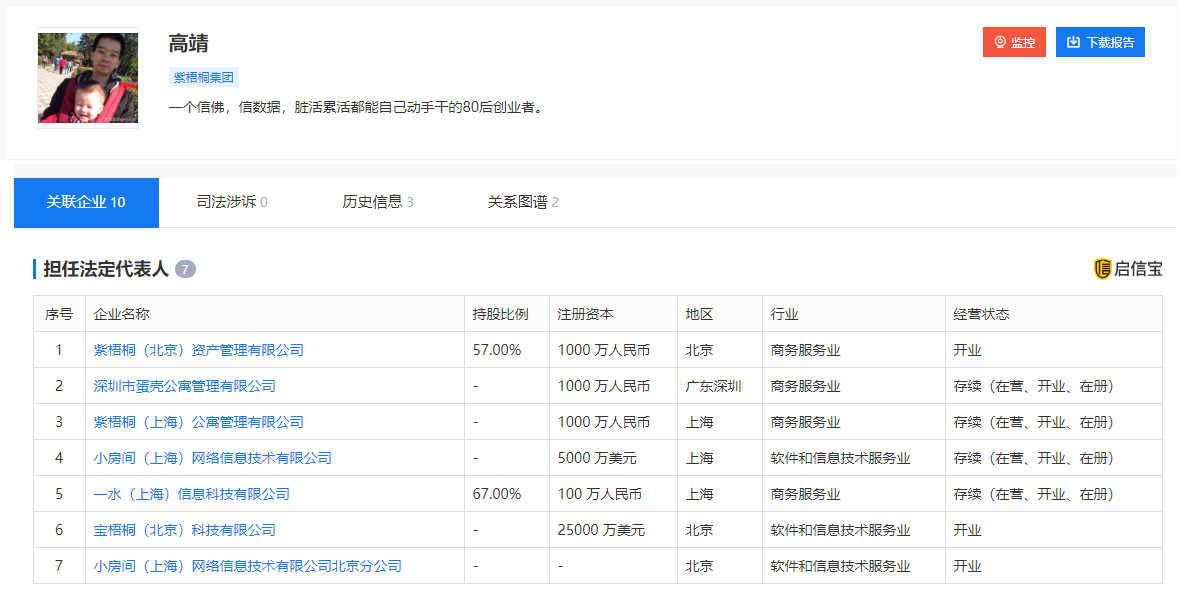Click the 下载报告 download report button

coord(1100,42)
